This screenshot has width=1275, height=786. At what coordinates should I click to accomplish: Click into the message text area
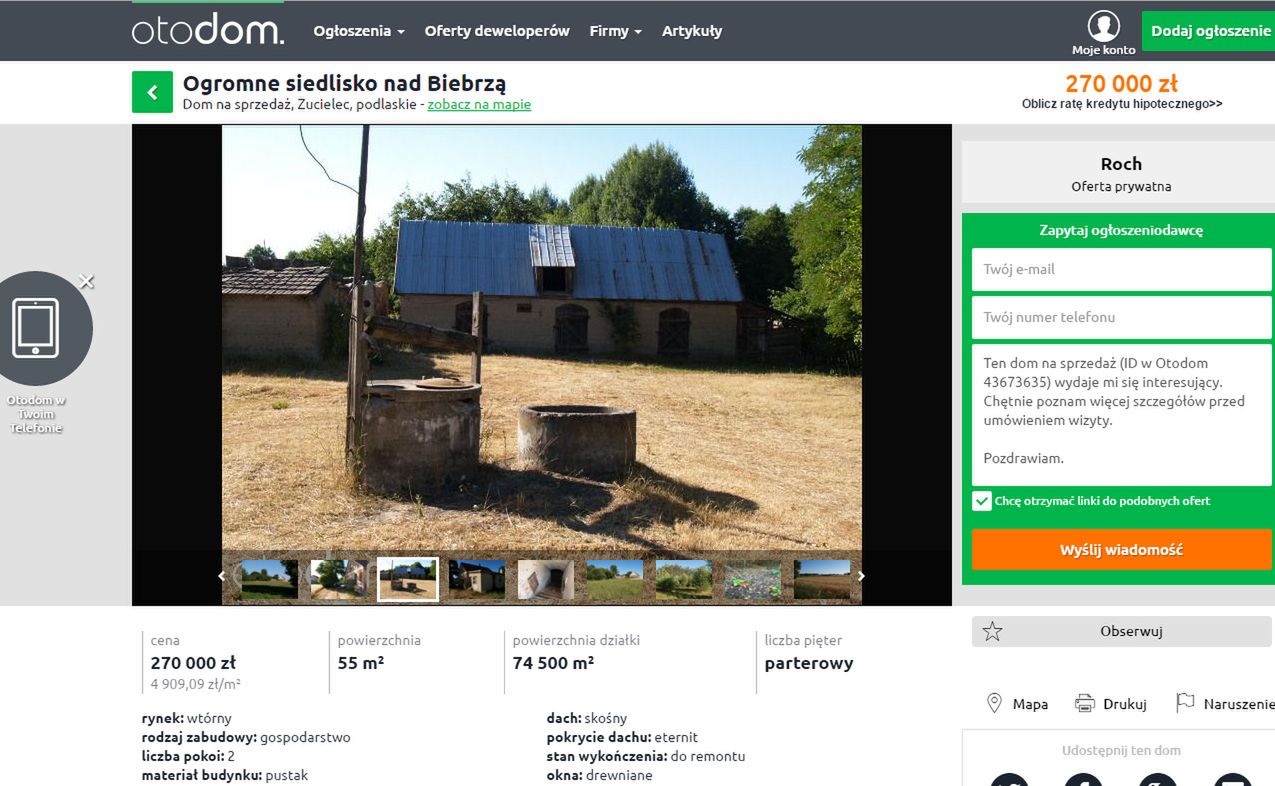[1121, 415]
